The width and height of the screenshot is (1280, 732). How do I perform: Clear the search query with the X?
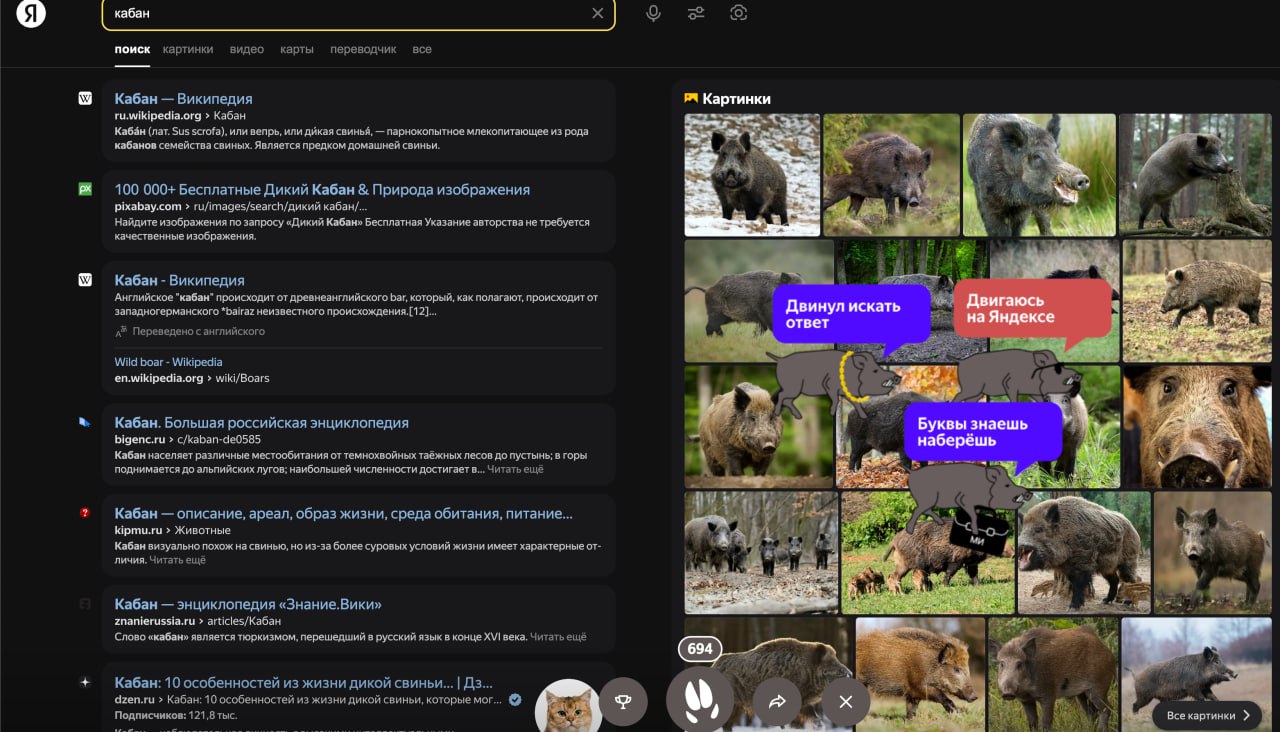click(598, 13)
